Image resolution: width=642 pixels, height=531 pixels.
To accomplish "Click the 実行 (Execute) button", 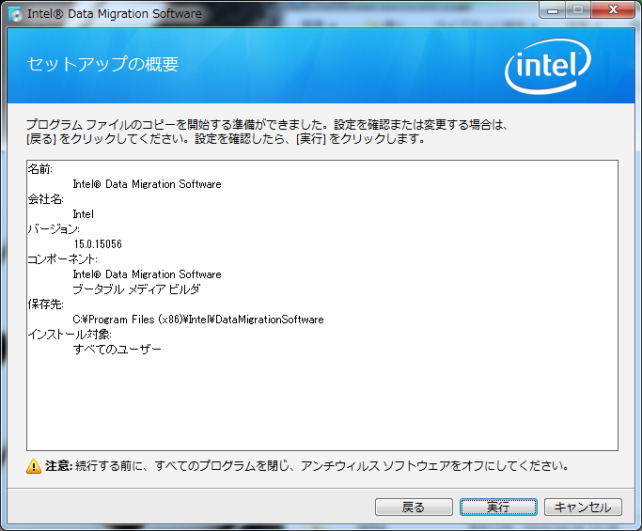I will (x=498, y=507).
